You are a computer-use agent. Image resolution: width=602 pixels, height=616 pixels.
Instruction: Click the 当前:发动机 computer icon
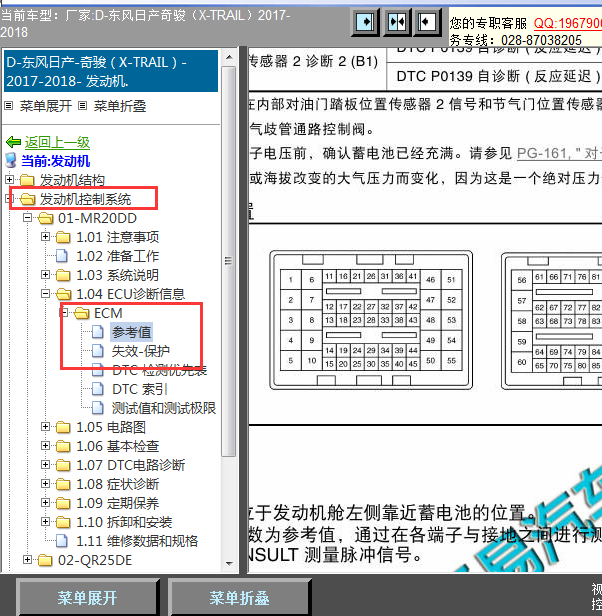pos(11,161)
